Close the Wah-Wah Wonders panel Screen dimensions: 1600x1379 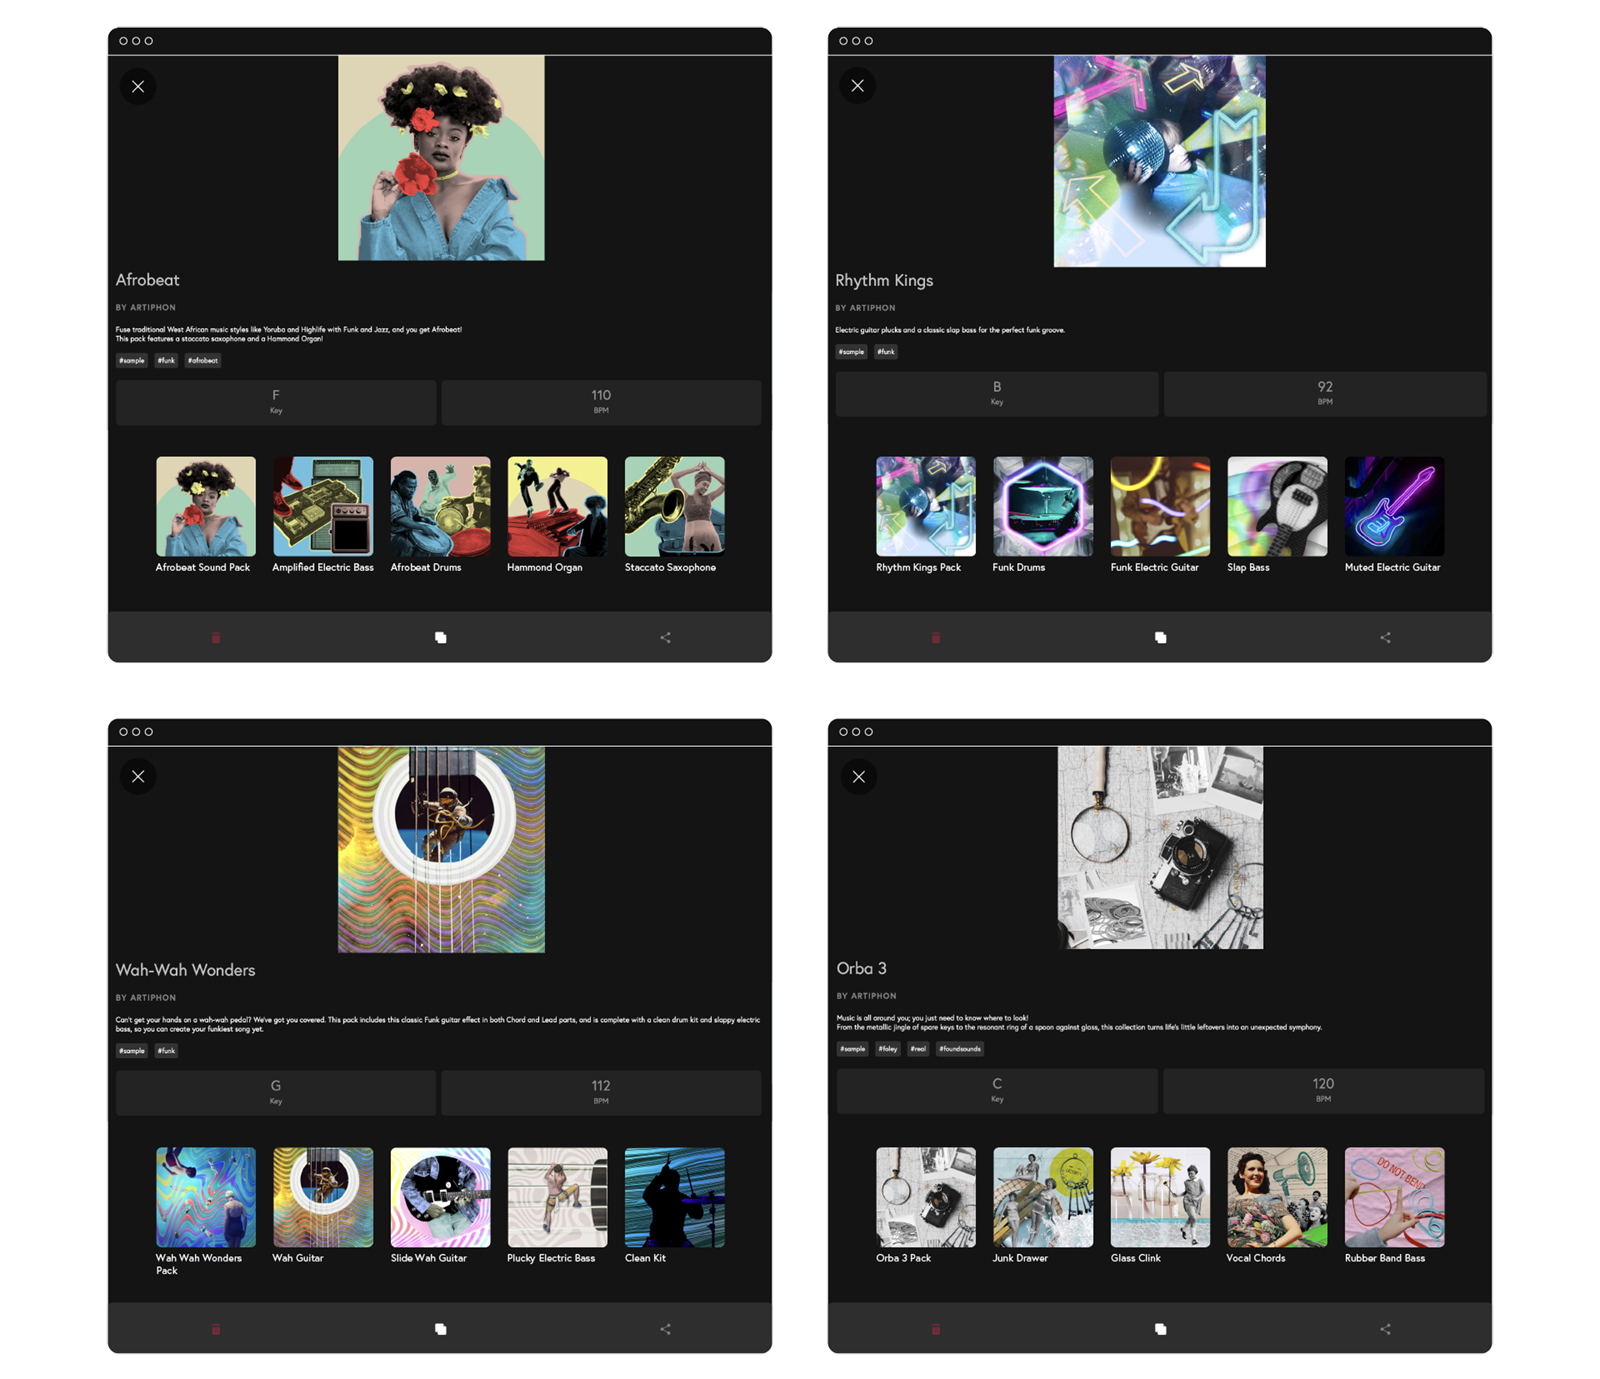coord(138,777)
